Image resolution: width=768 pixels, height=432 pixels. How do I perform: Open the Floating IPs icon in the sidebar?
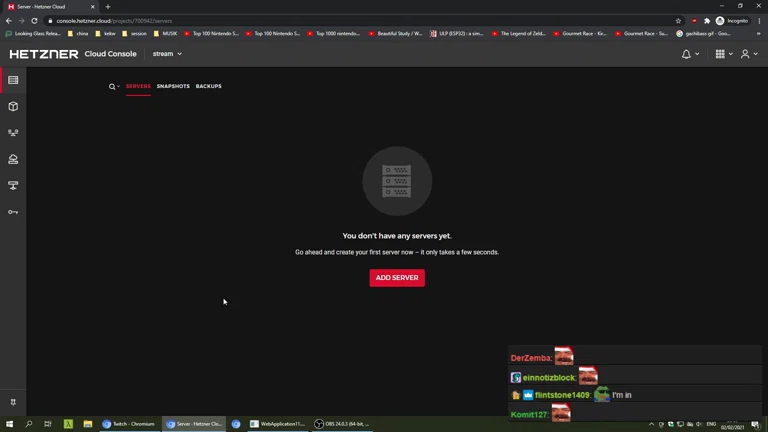(x=13, y=185)
